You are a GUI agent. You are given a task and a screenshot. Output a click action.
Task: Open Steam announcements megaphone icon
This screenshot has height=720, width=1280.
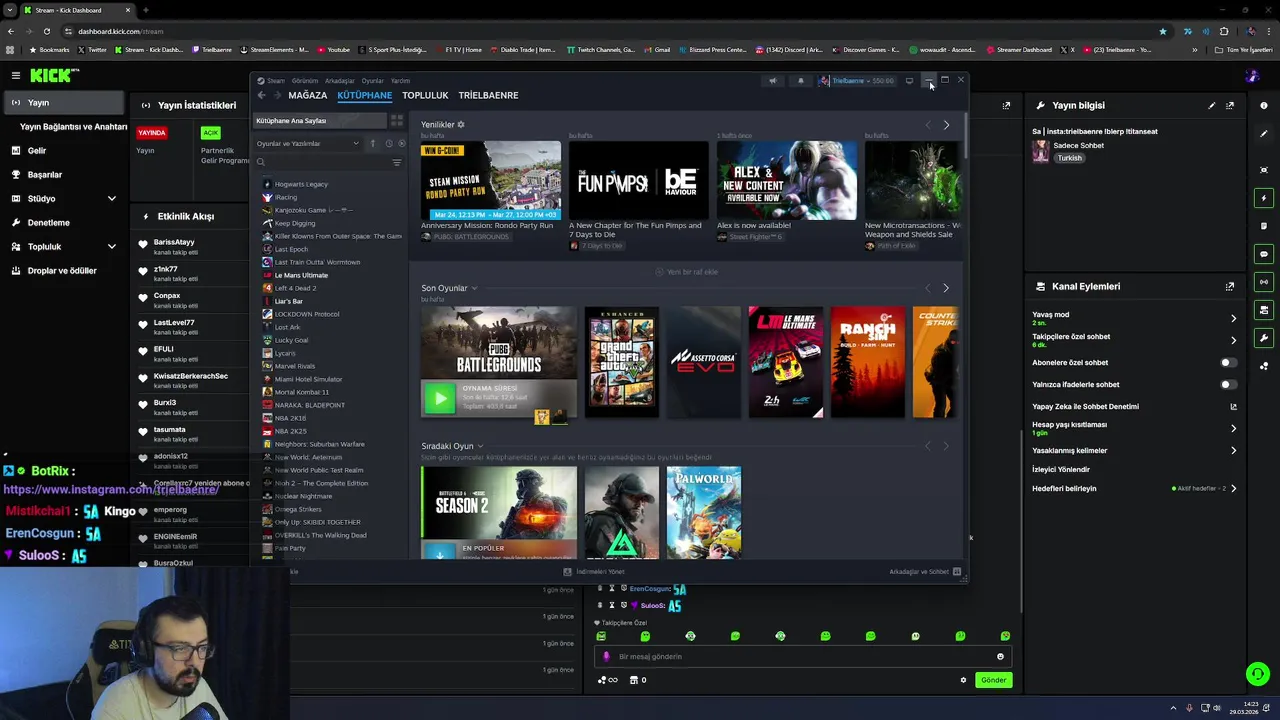click(772, 81)
